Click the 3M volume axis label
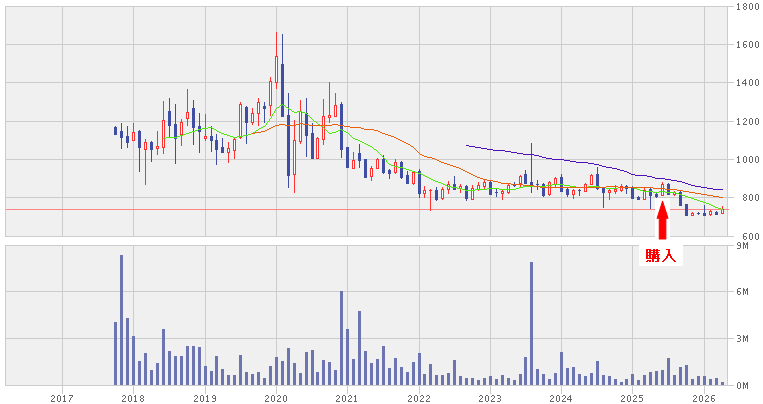Screen dimensions: 763x404 [745, 339]
